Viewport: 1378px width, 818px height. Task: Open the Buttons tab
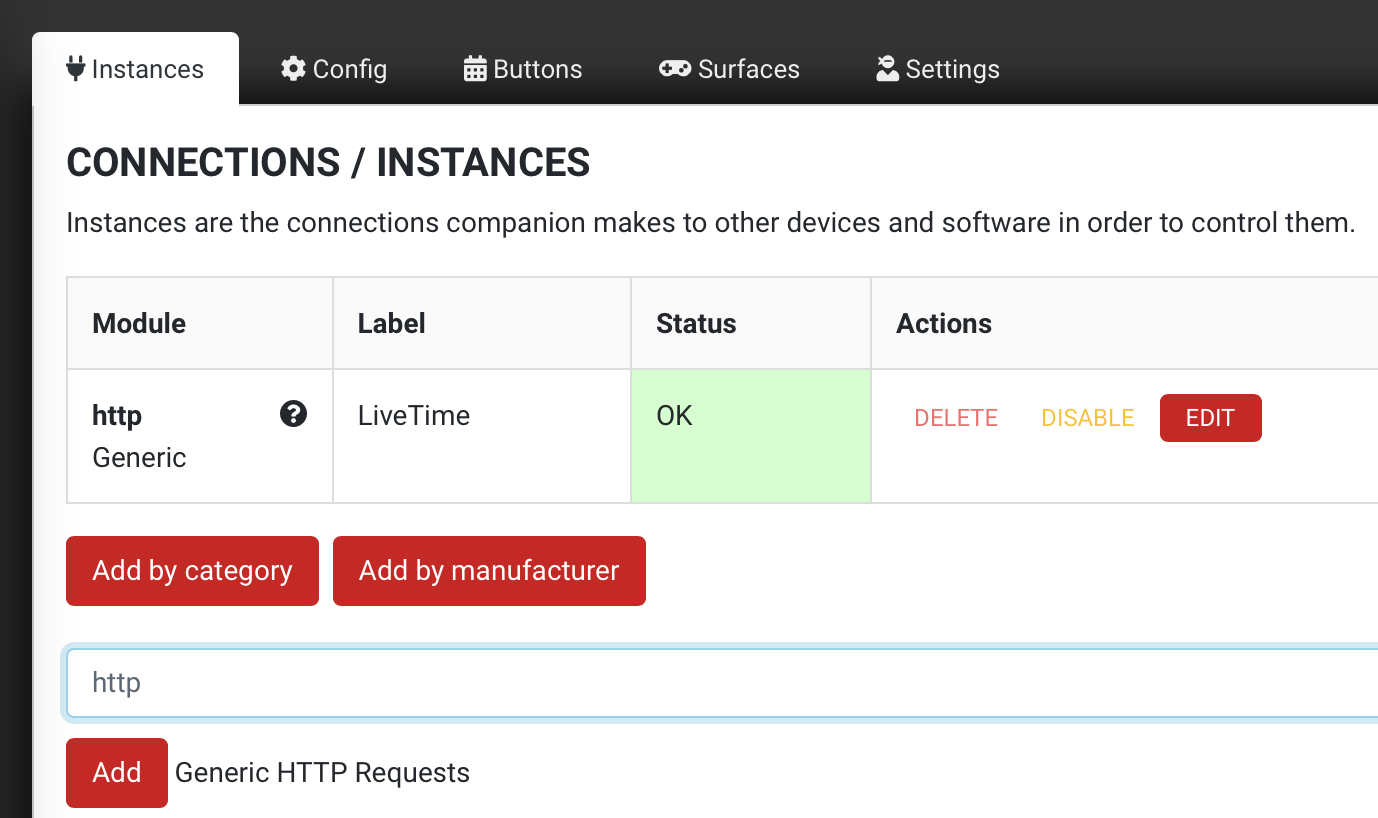(523, 69)
